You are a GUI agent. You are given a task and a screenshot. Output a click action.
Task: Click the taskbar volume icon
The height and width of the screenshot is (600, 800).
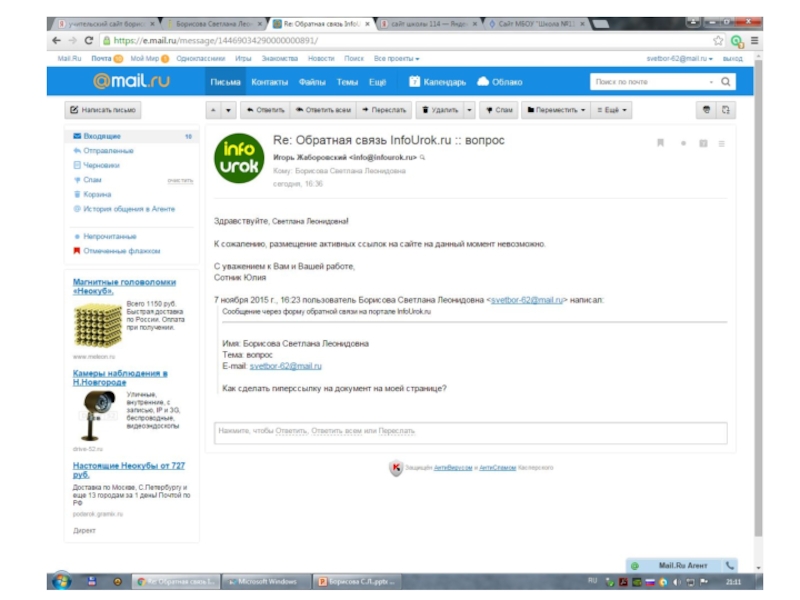[x=677, y=582]
